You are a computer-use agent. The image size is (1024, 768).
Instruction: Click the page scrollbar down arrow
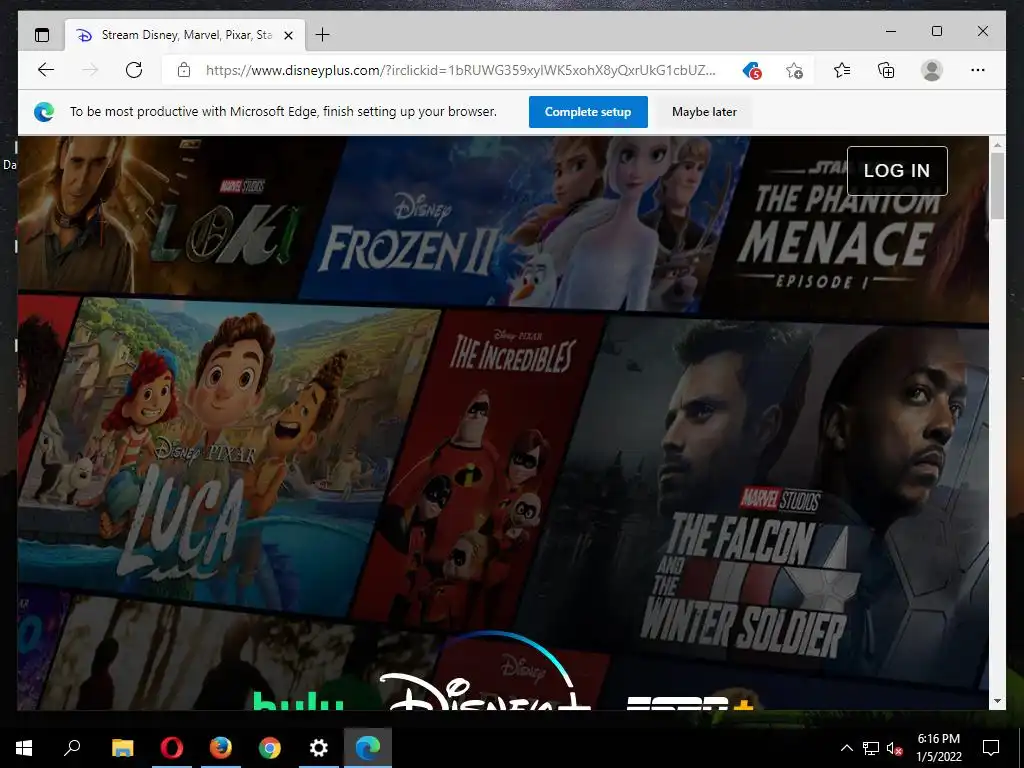pos(997,701)
